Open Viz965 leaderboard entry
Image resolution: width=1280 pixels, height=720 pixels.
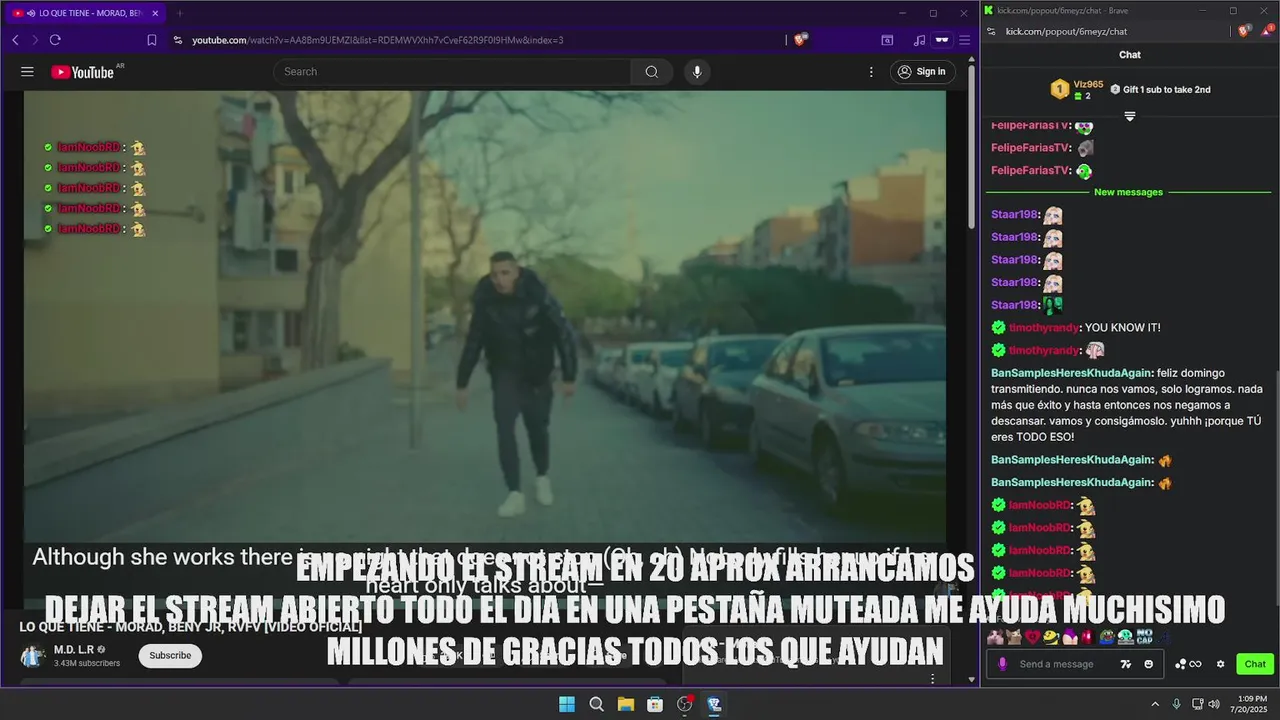pyautogui.click(x=1078, y=90)
